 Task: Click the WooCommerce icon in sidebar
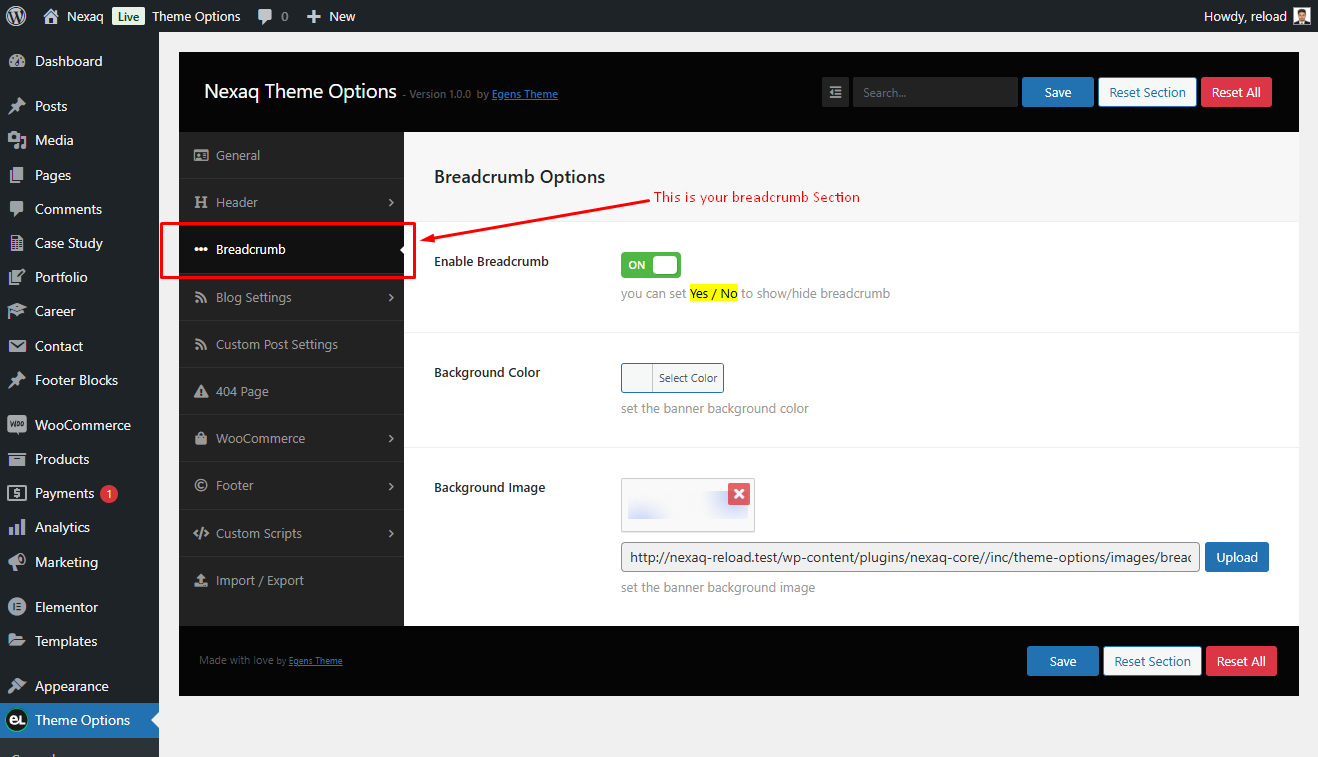pos(17,425)
